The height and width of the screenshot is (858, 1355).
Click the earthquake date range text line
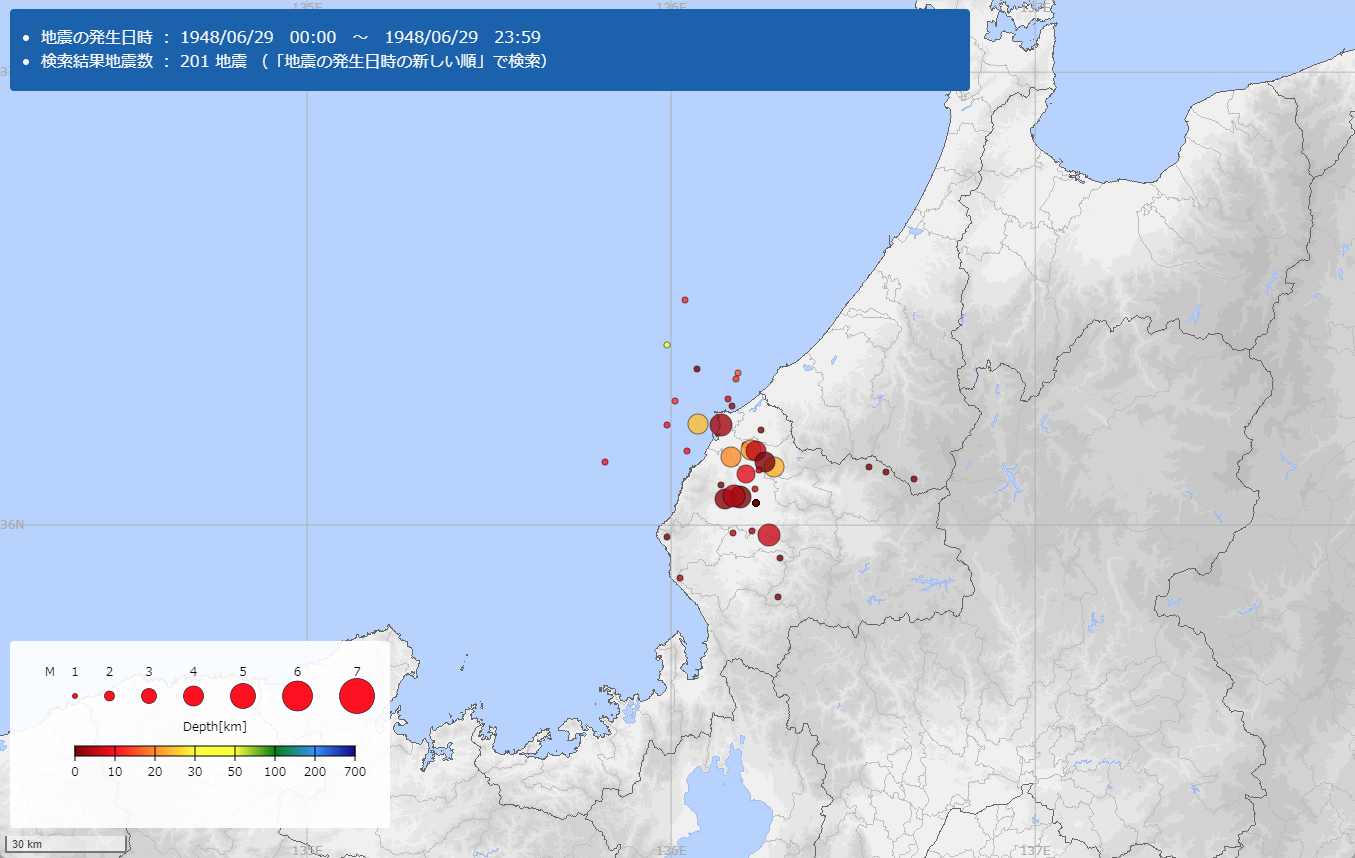291,37
